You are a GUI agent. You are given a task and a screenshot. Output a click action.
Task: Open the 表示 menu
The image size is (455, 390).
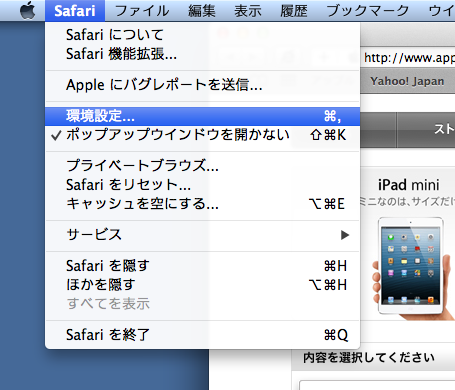click(x=248, y=11)
